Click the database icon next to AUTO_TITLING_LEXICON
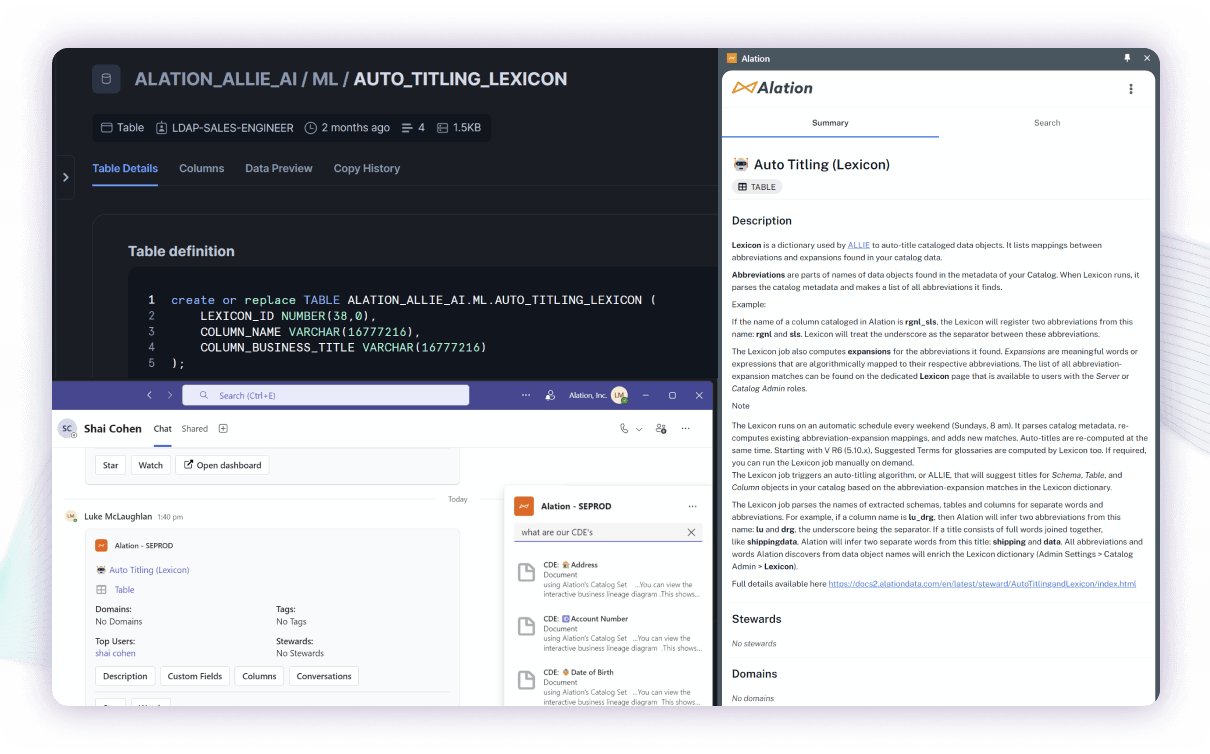The height and width of the screenshot is (754, 1210). pos(106,78)
